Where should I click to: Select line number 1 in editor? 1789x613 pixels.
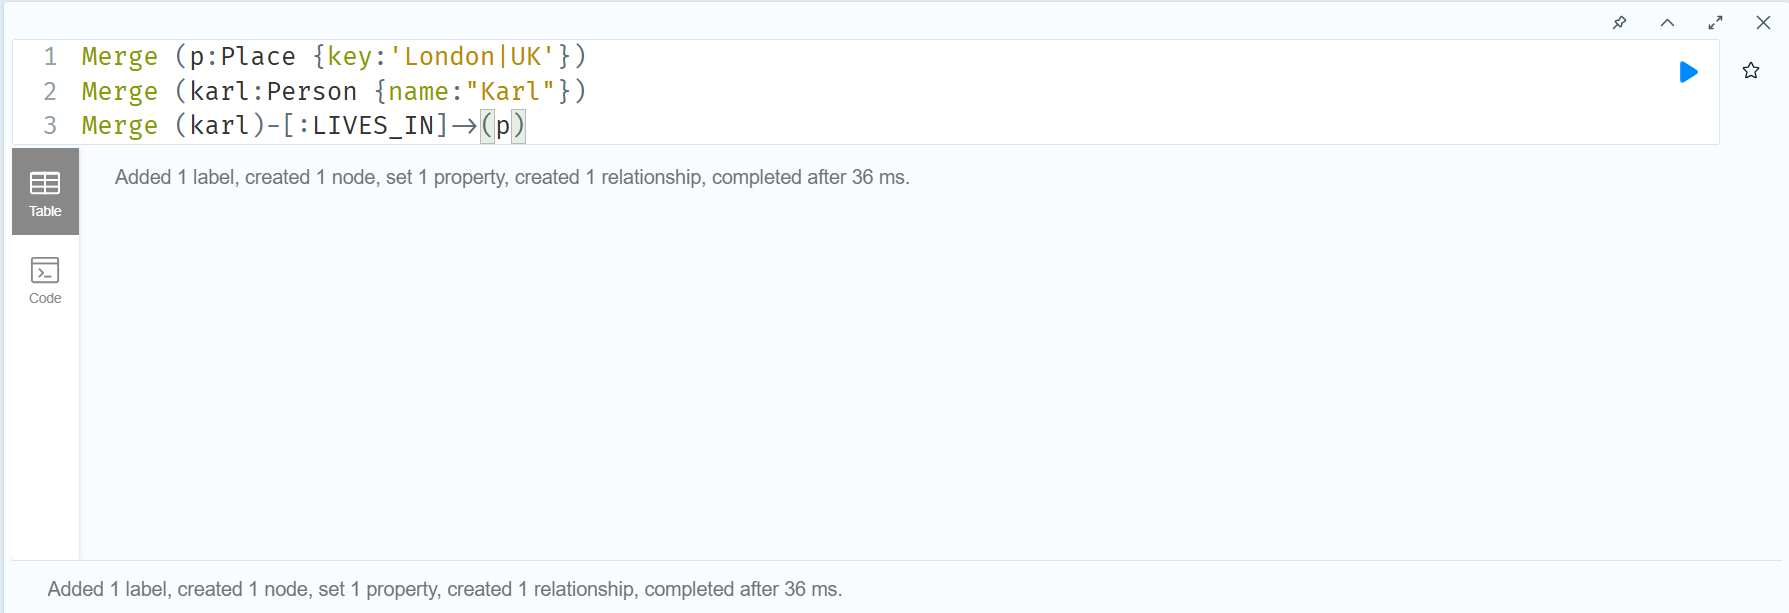(50, 56)
